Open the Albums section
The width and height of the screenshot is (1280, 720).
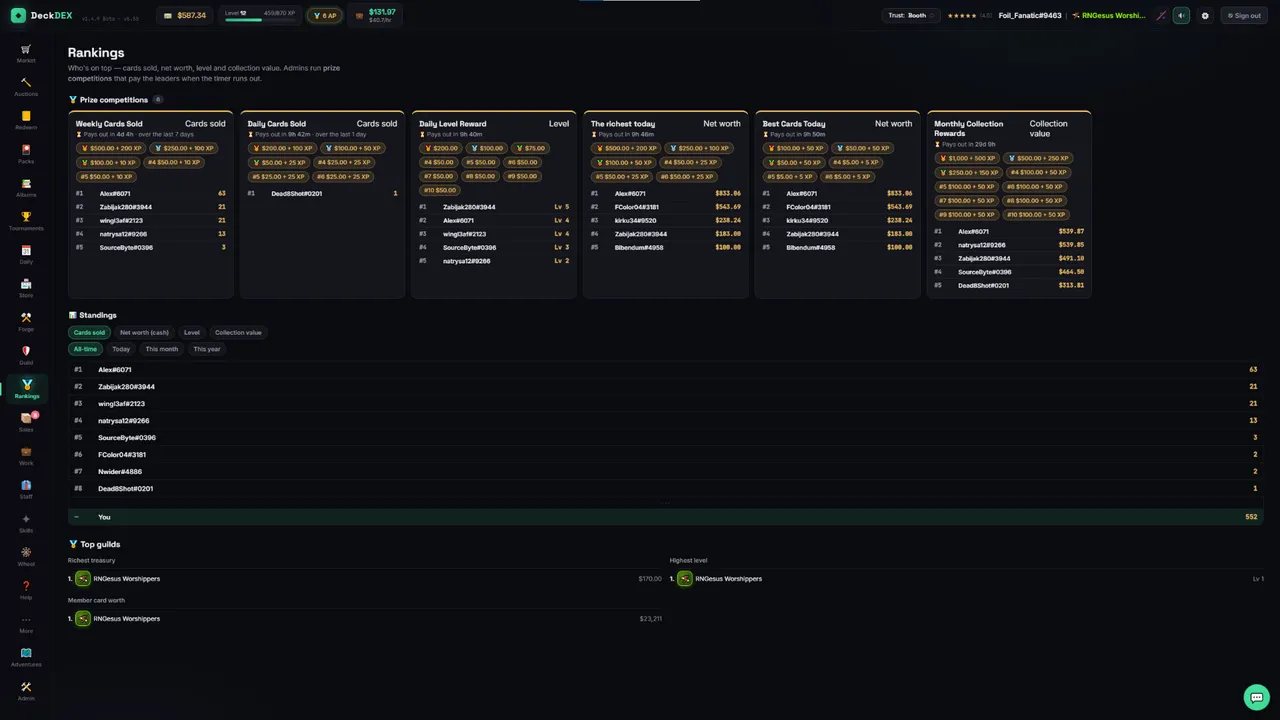point(26,187)
